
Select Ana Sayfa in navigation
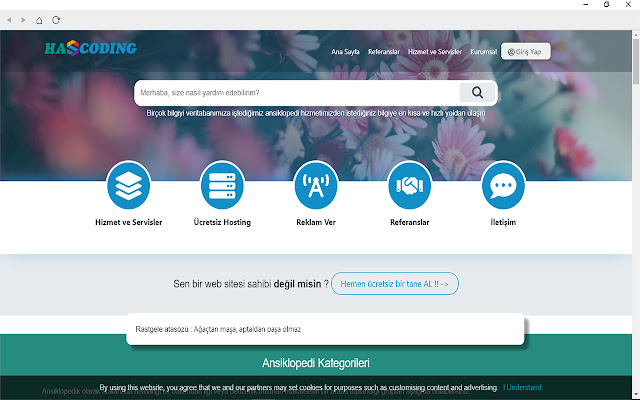pos(345,52)
